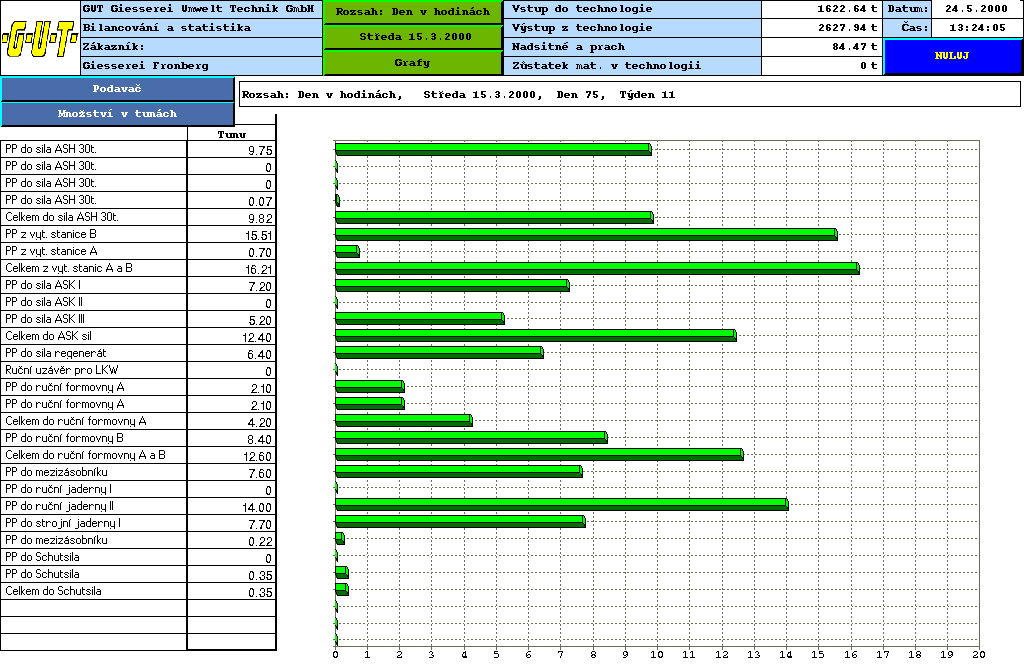1024x665 pixels.
Task: Switch to the Podavač section
Action: (x=117, y=89)
